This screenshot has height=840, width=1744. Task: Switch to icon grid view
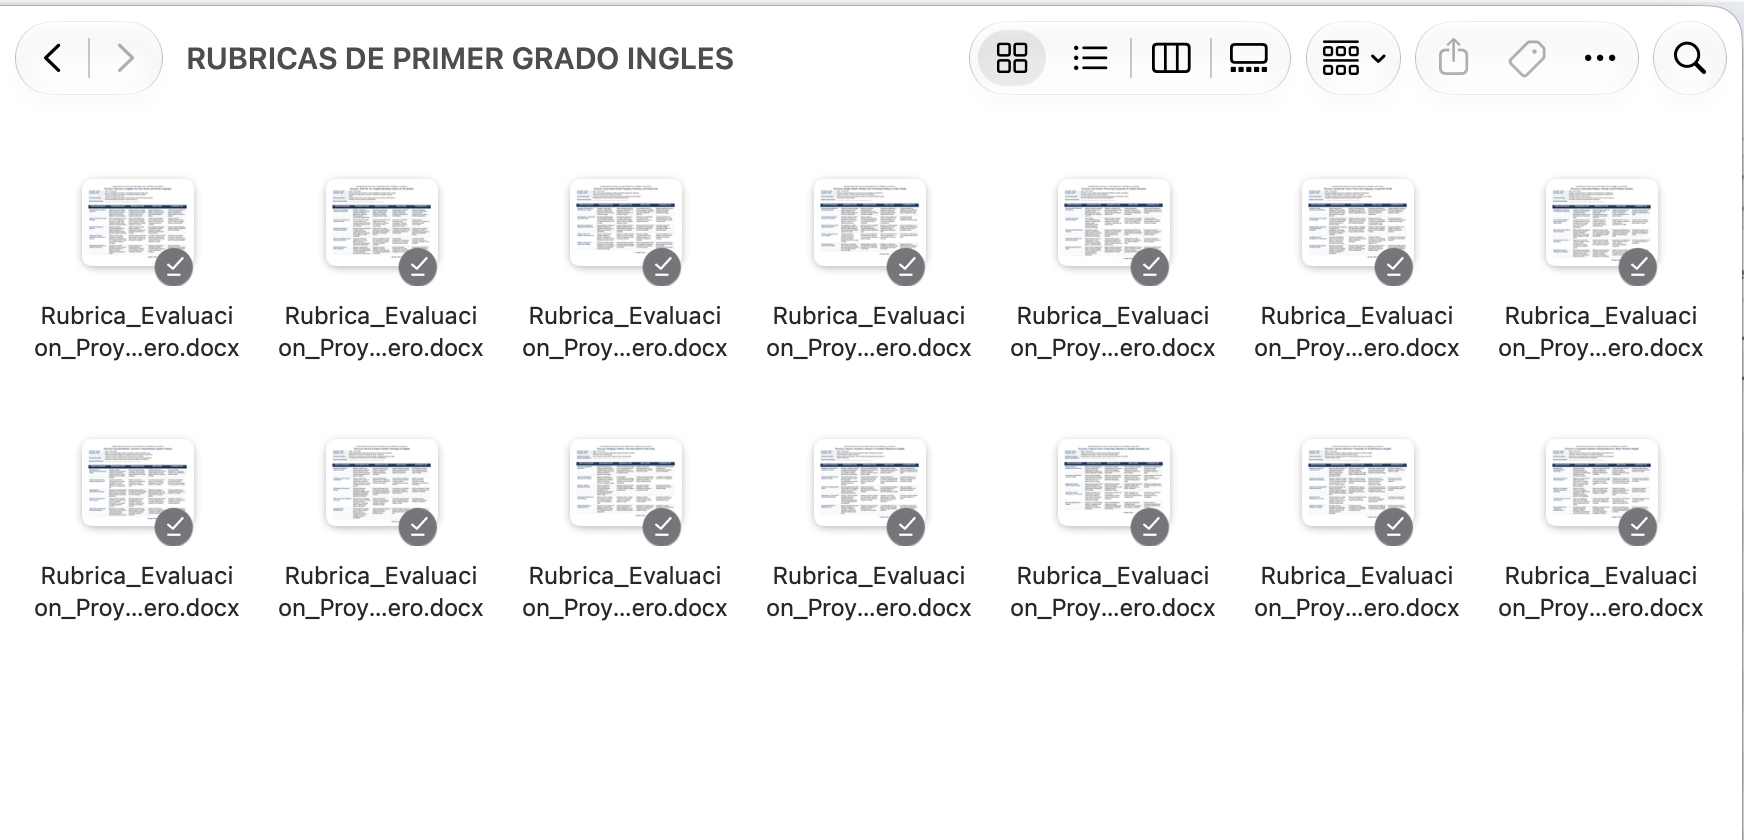tap(1012, 58)
